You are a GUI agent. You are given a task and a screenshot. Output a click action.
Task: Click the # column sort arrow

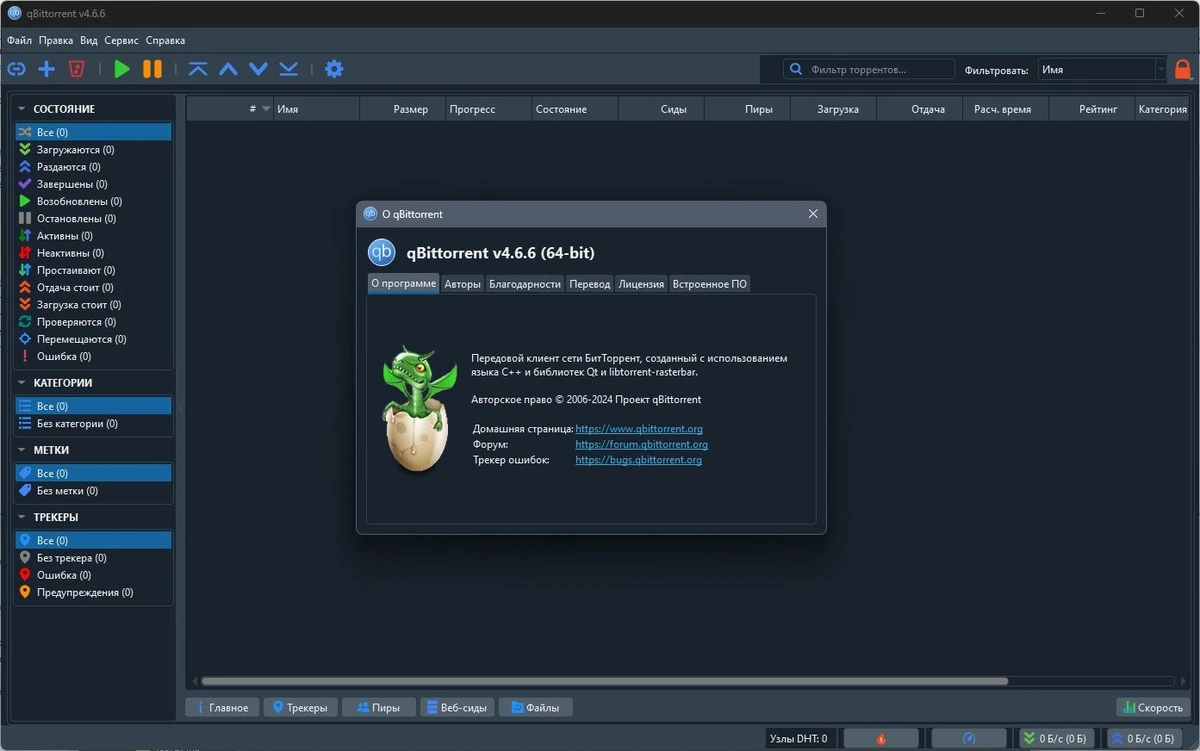tap(266, 109)
